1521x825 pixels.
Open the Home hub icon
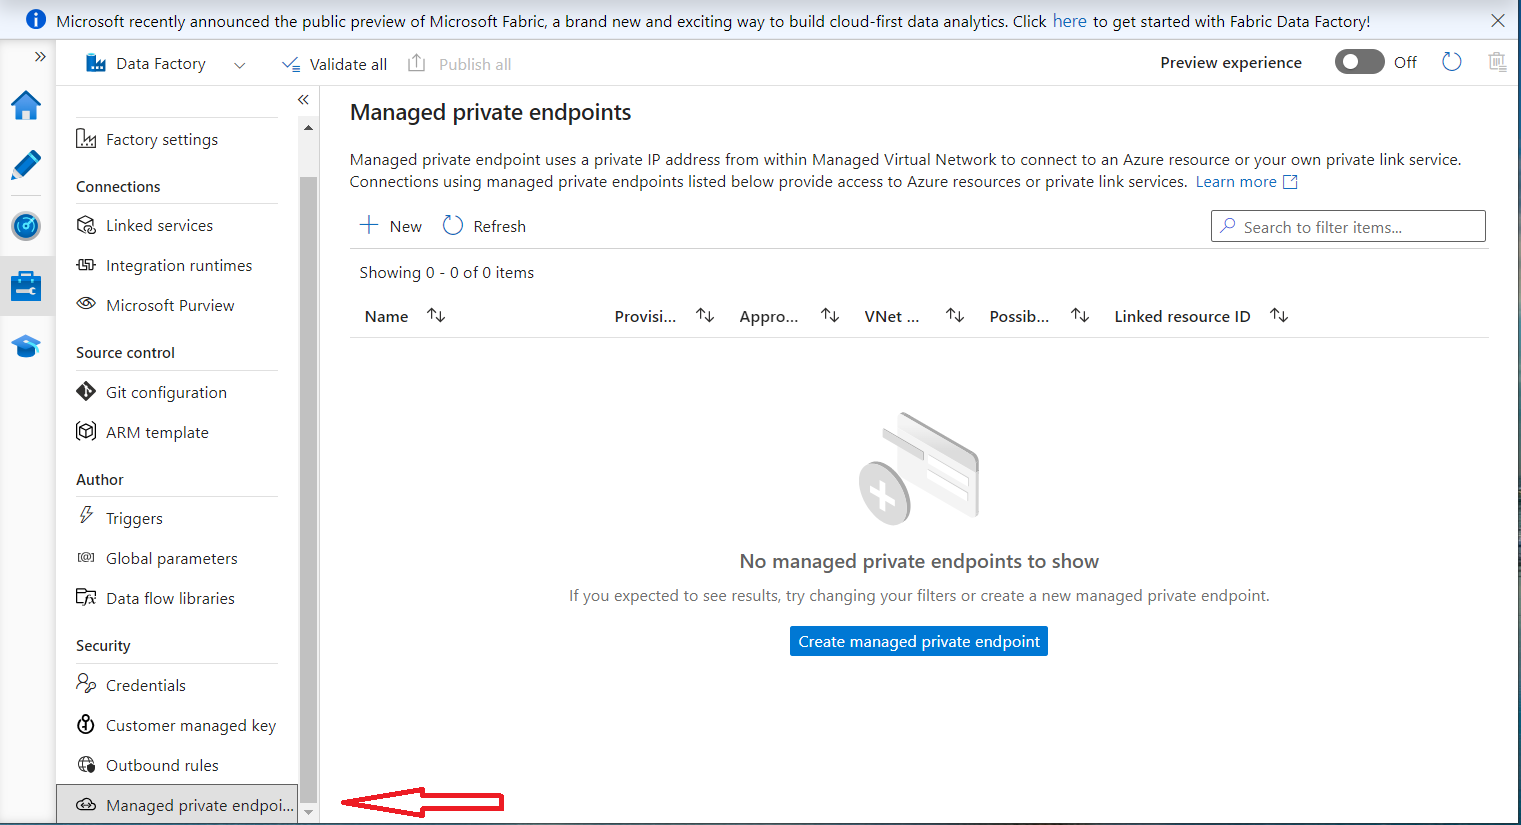point(26,105)
